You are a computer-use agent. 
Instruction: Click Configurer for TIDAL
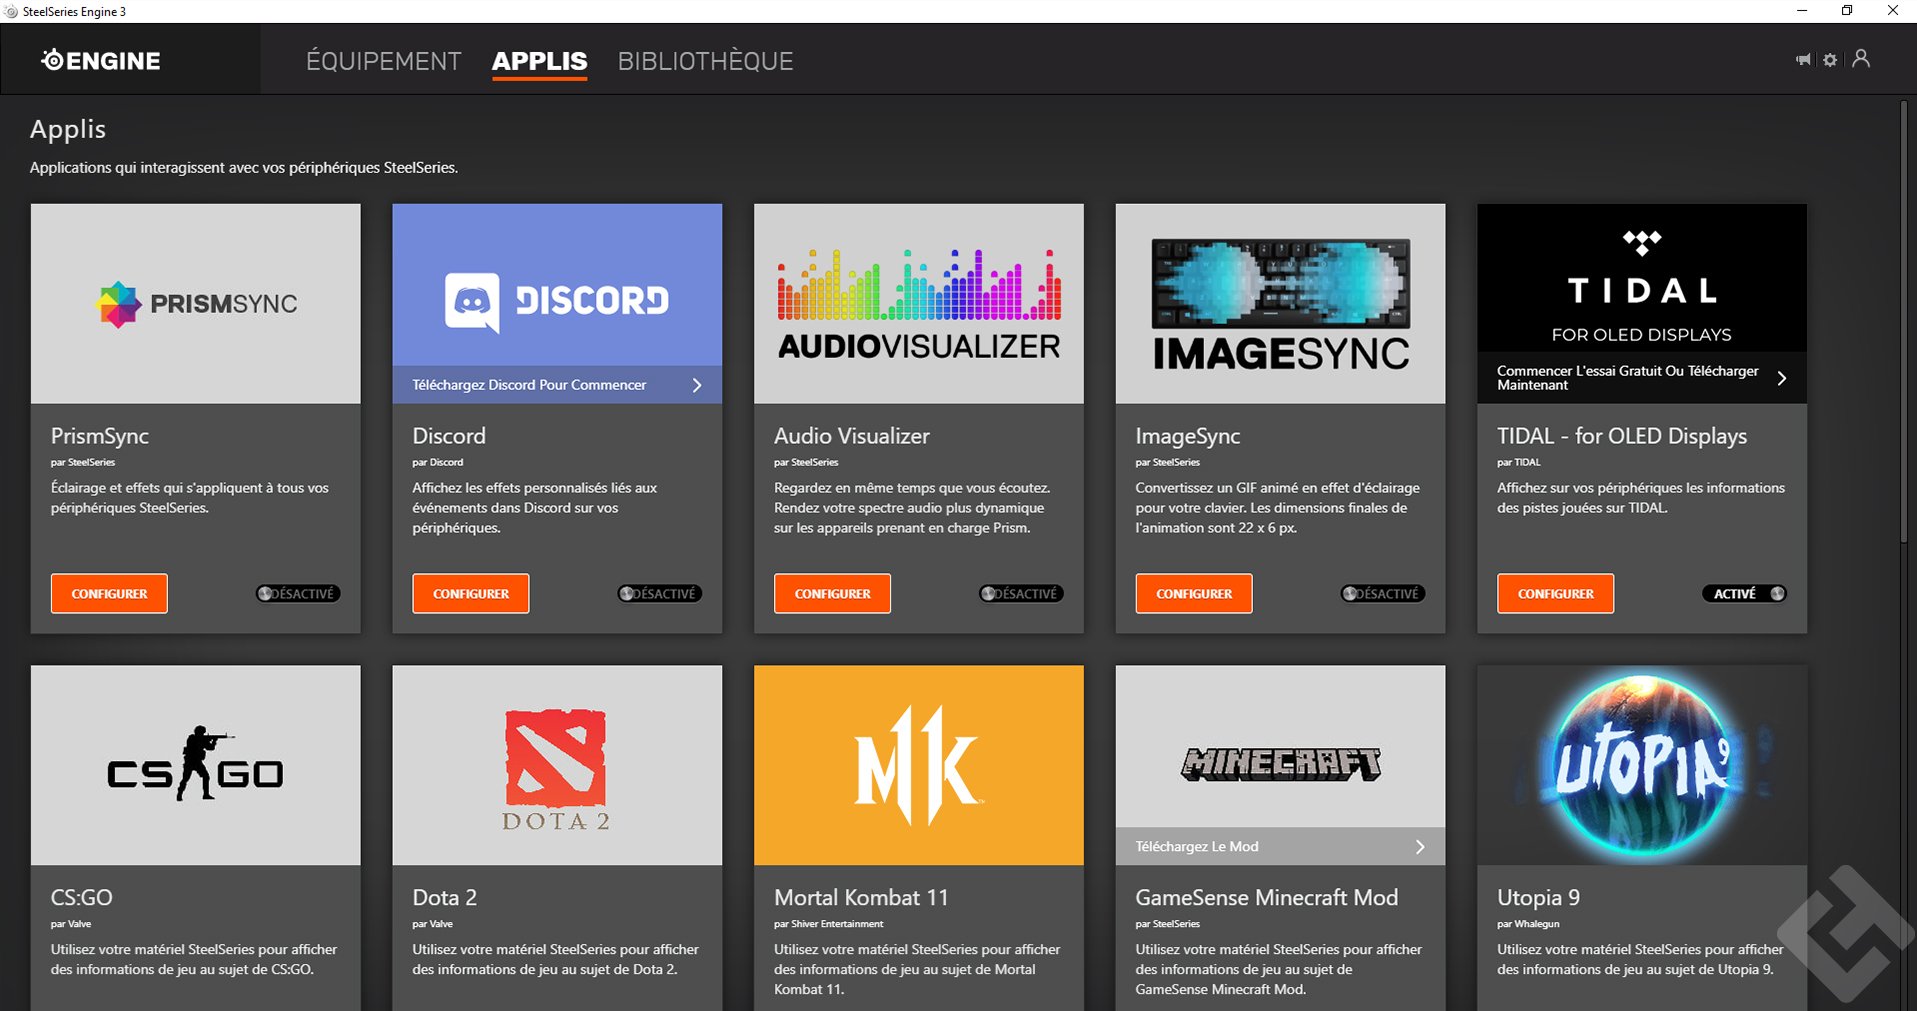1555,594
